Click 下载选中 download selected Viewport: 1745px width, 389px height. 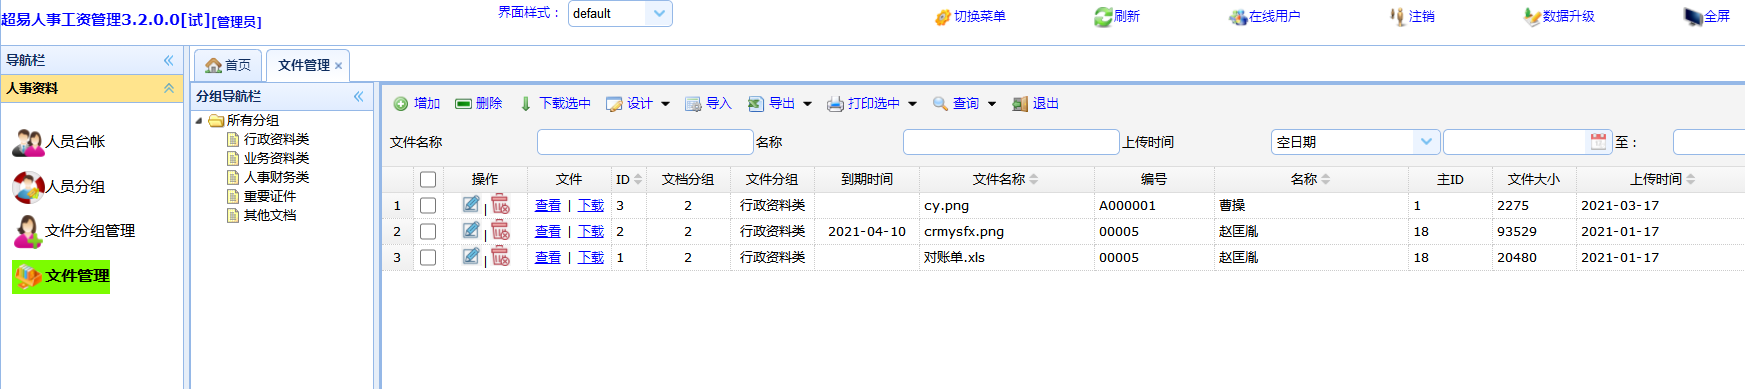coord(555,104)
